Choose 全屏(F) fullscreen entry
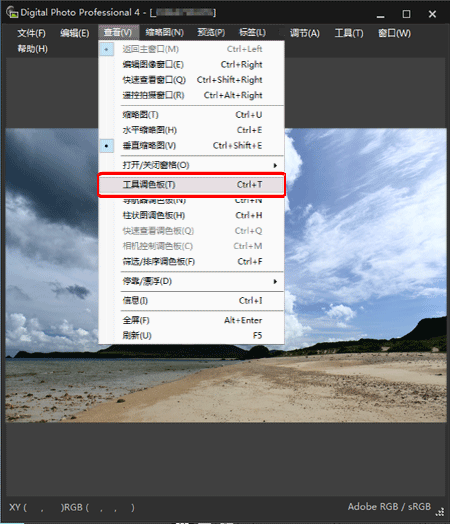 [191, 320]
